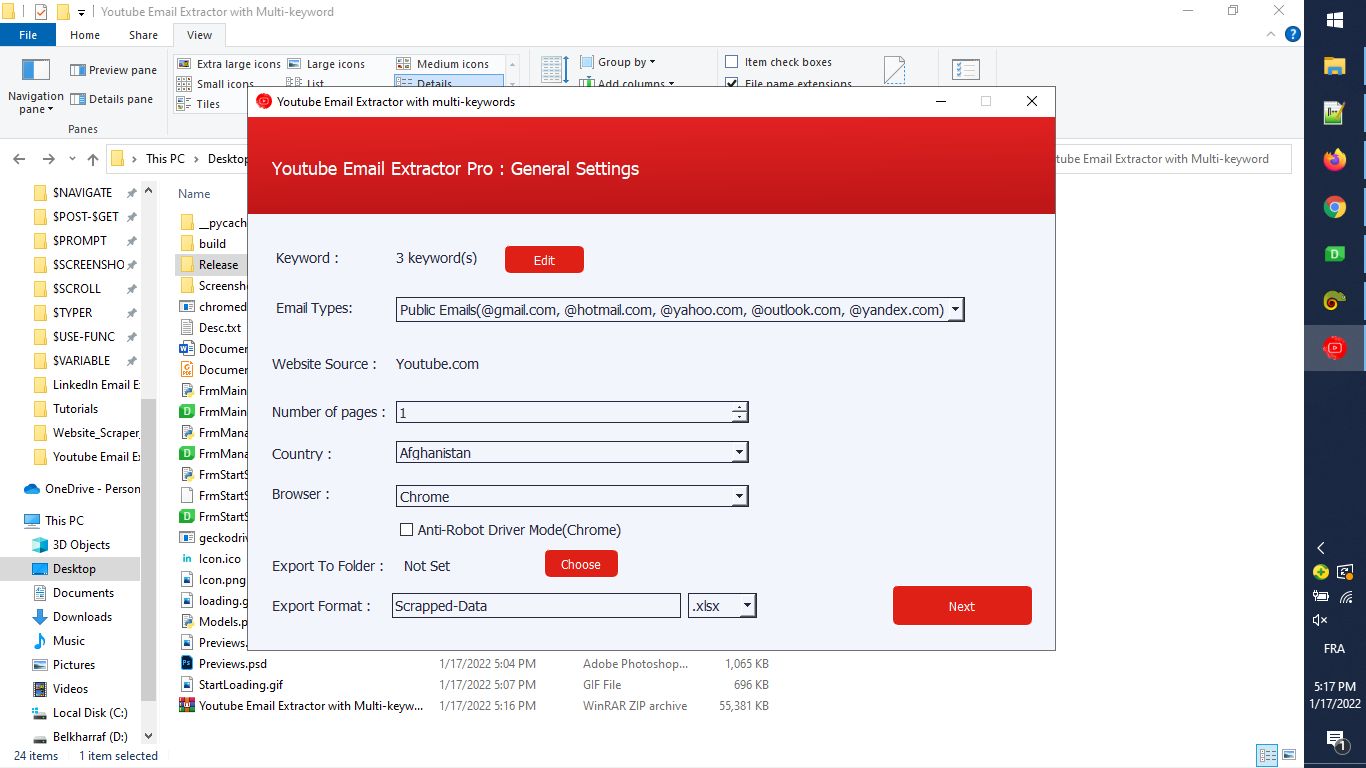
Task: Choose Tiles layout
Action: 199,104
